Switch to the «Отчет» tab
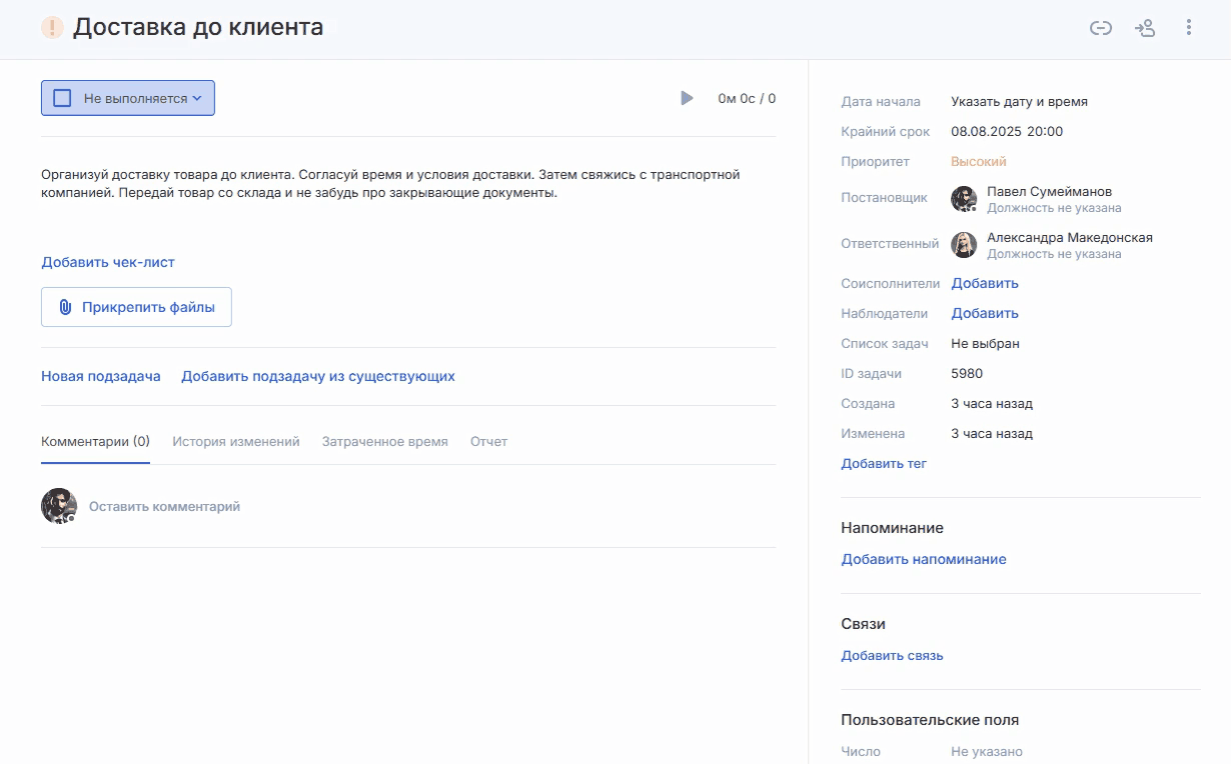 click(x=488, y=441)
